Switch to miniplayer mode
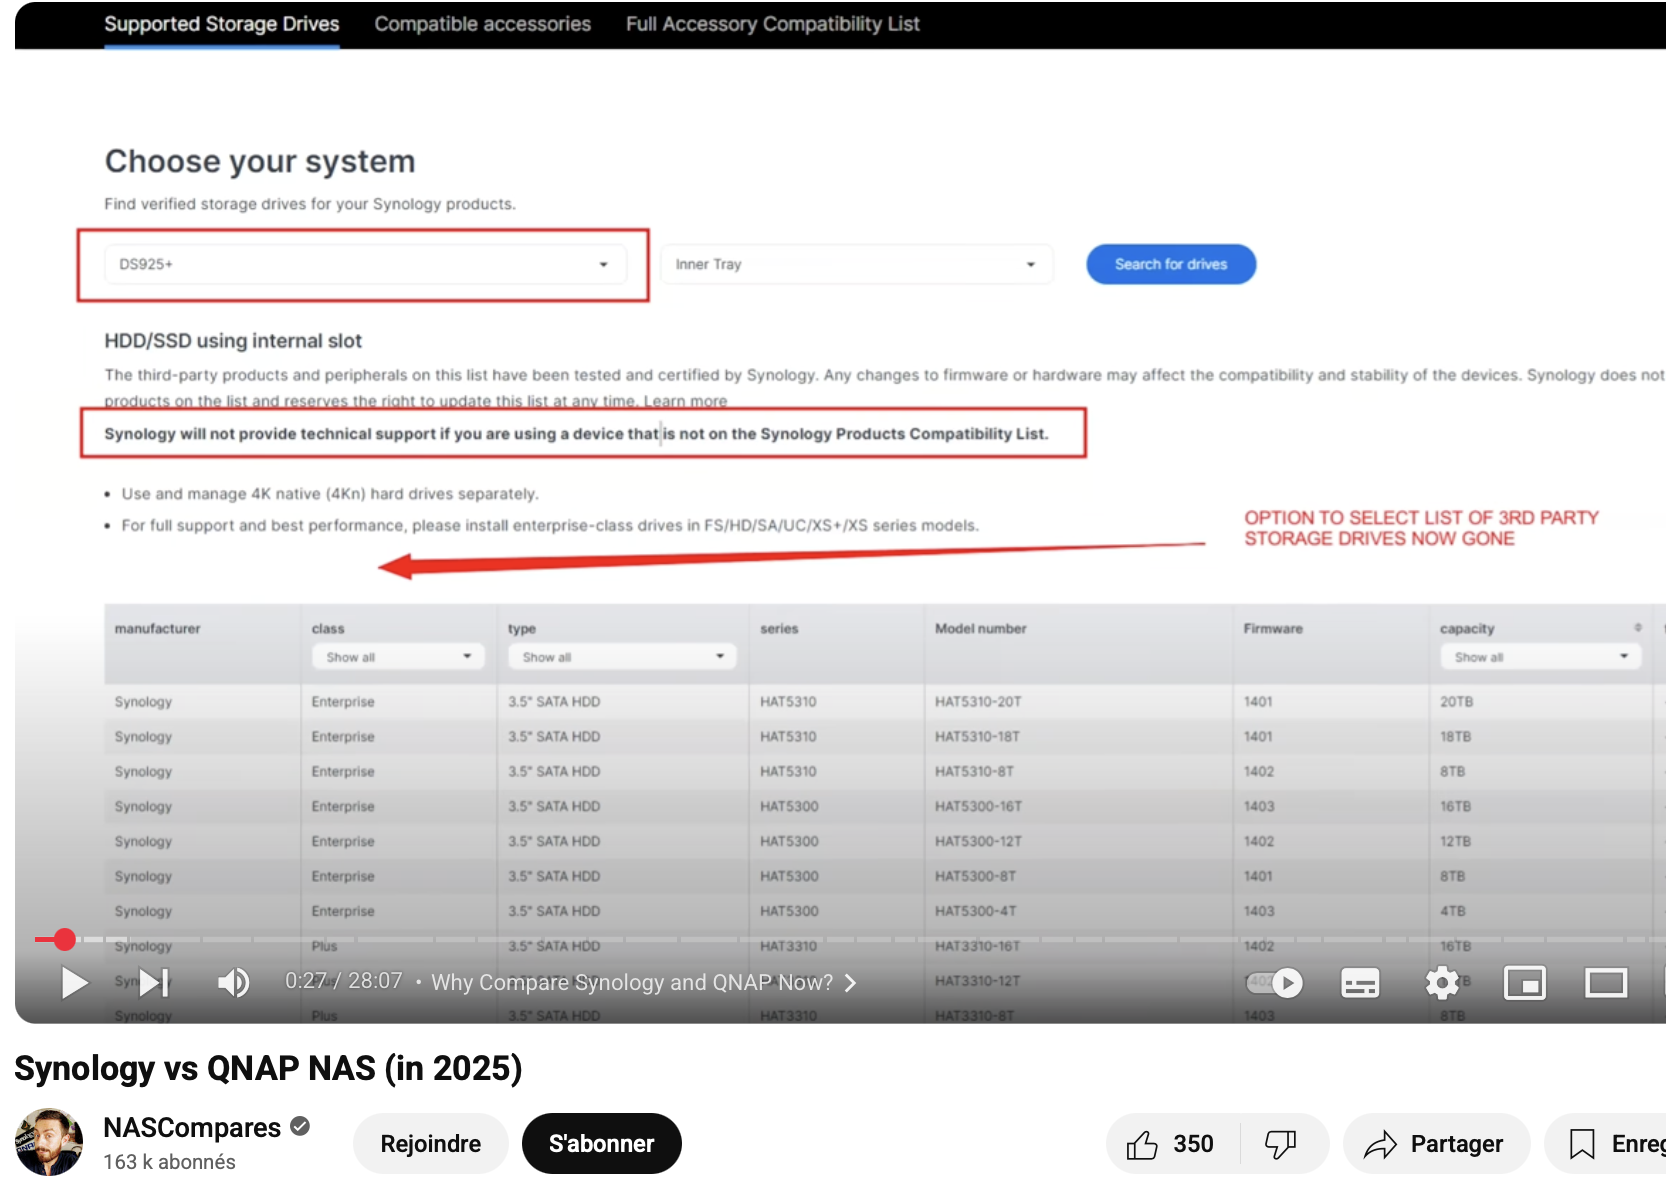This screenshot has width=1666, height=1192. pos(1524,983)
